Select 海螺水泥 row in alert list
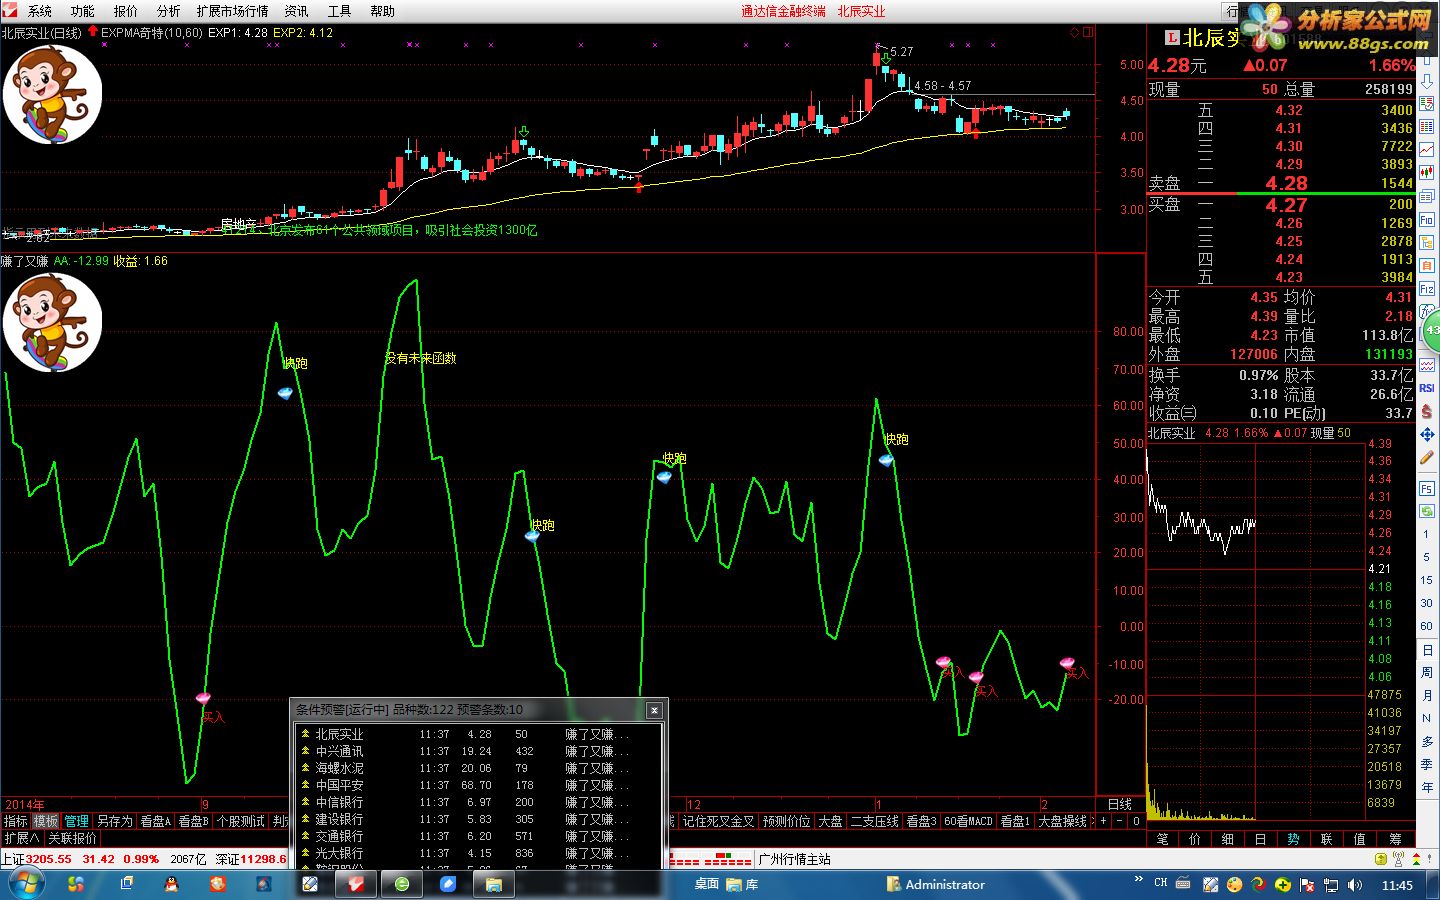1440x900 pixels. [478, 768]
